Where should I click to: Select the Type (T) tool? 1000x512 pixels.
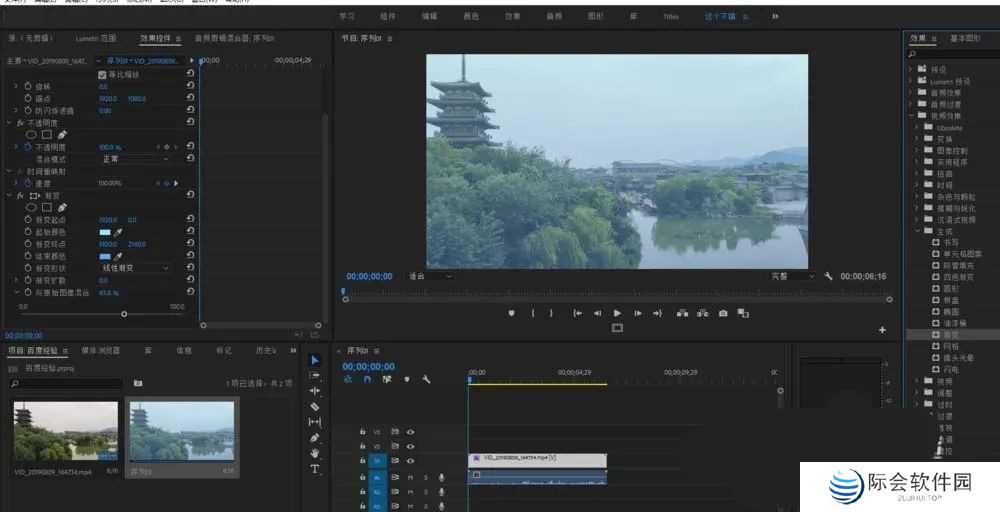(315, 468)
